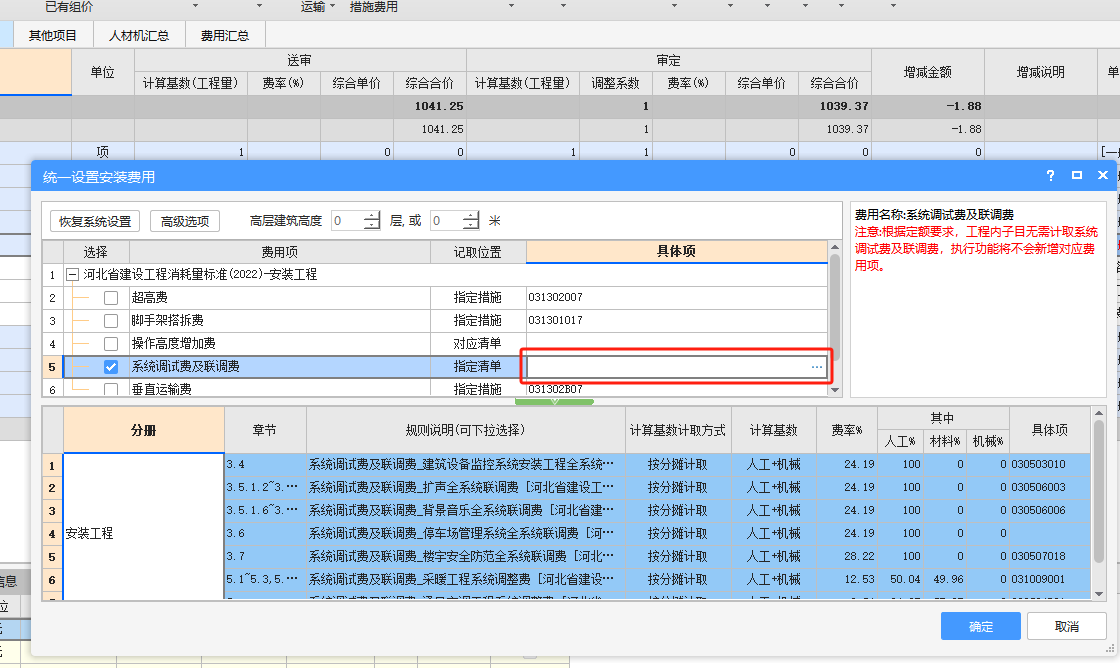
Task: Enable the 操作高度增加费 checkbox
Action: pos(111,344)
